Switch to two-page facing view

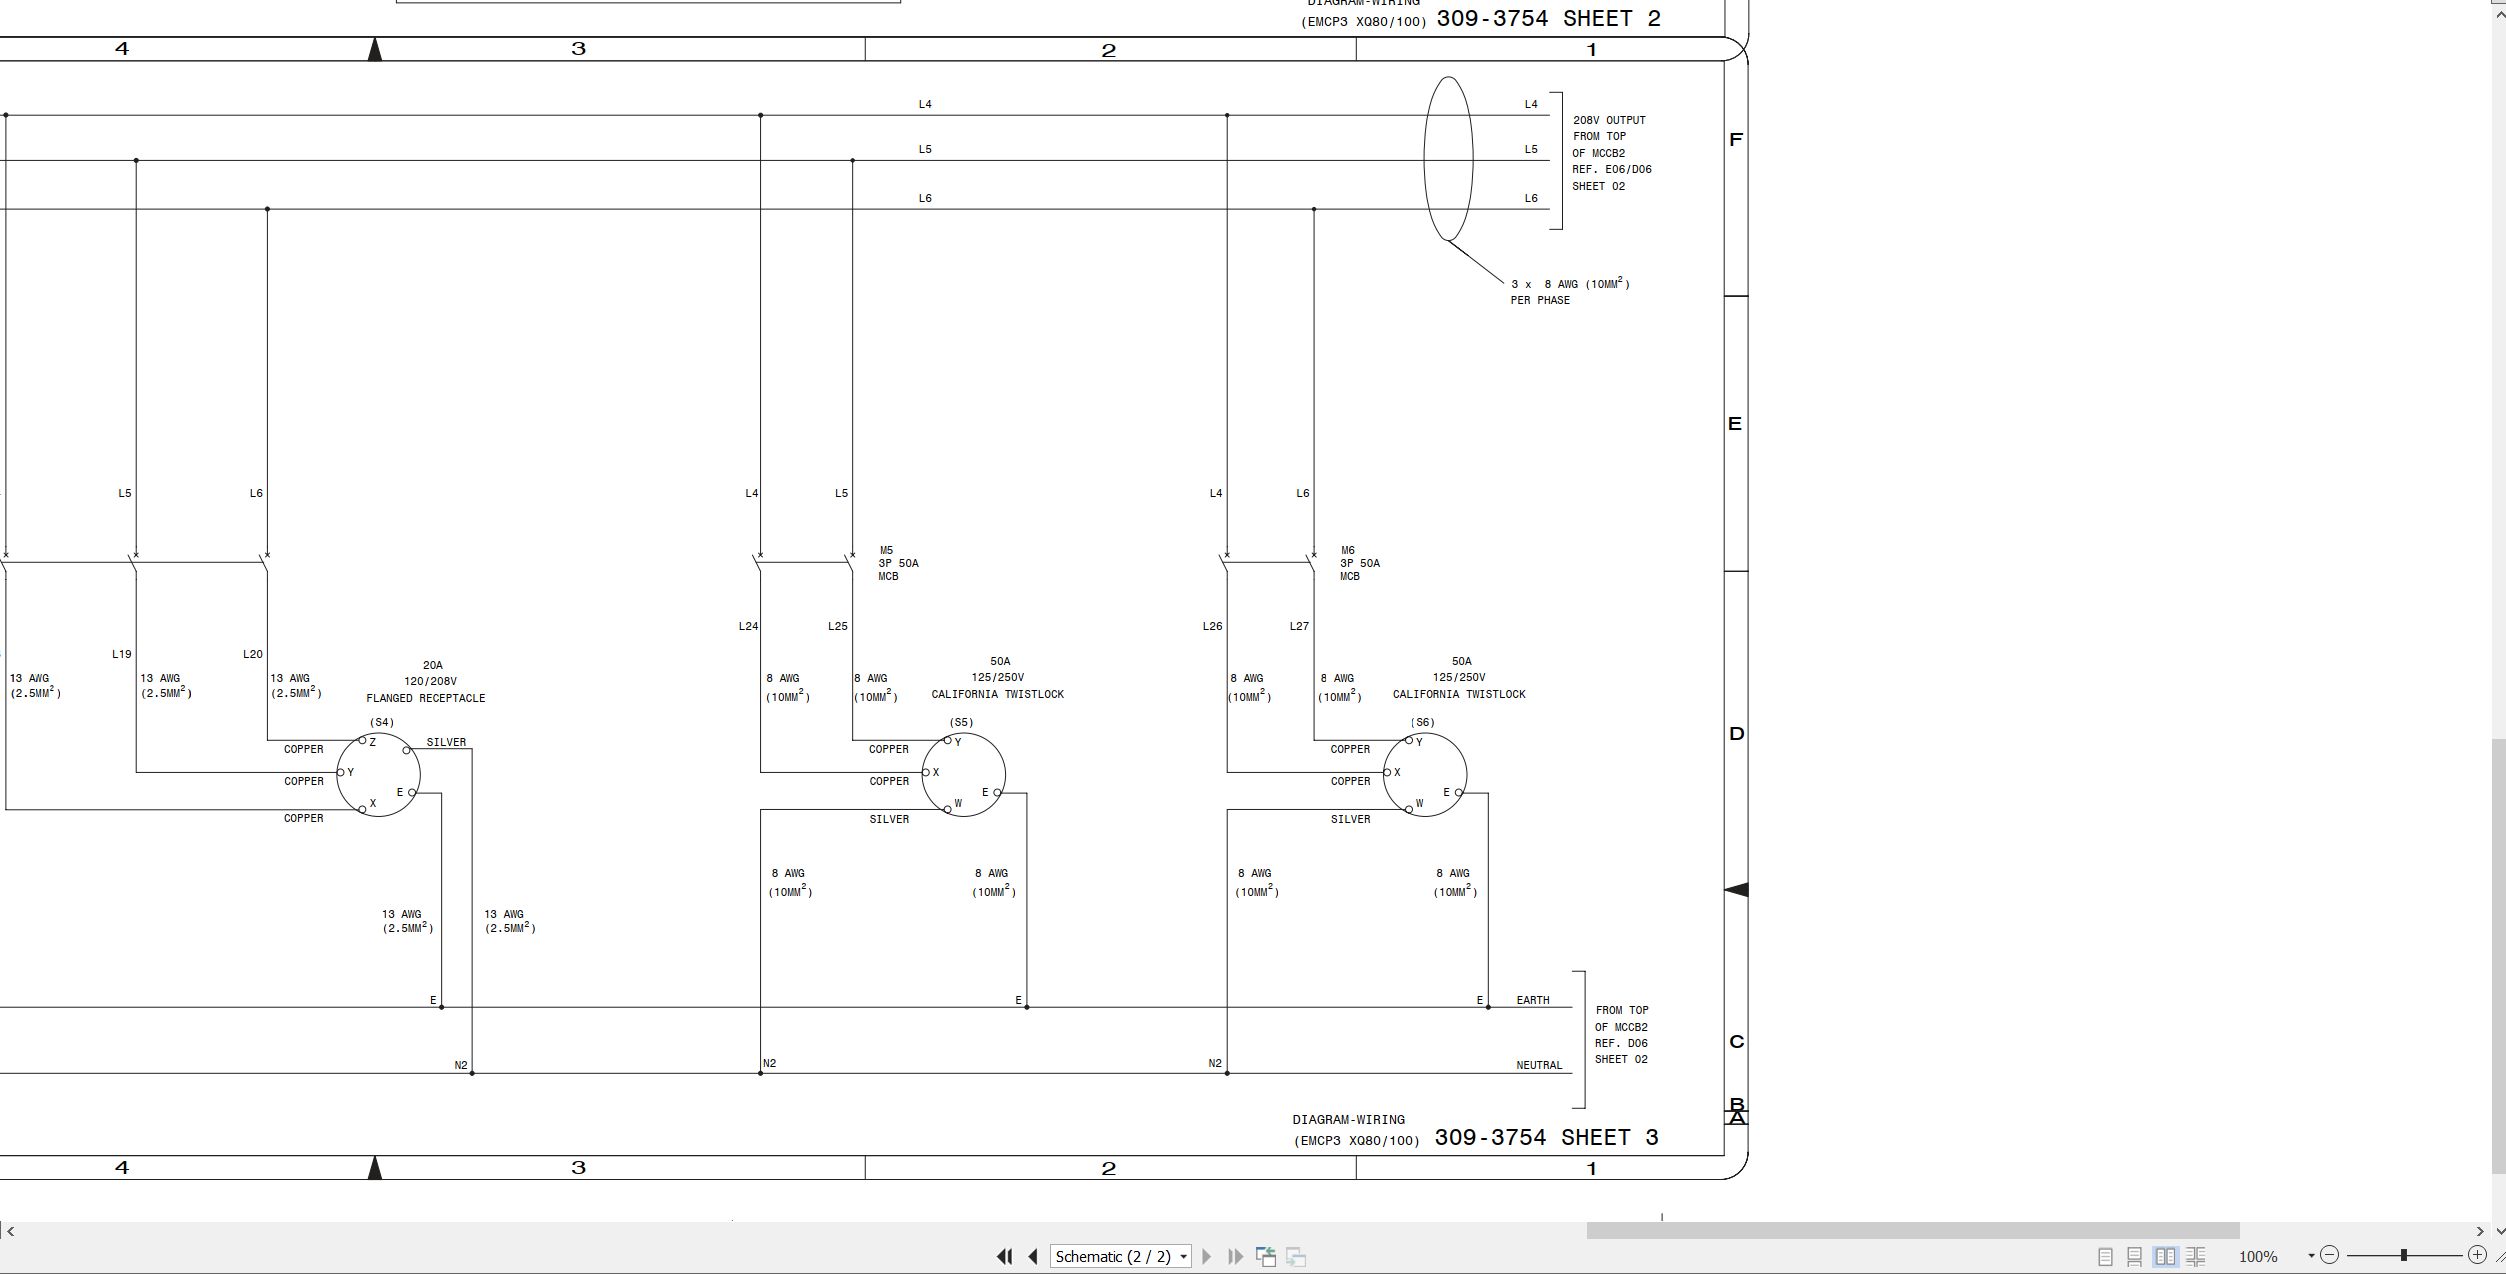(2165, 1256)
